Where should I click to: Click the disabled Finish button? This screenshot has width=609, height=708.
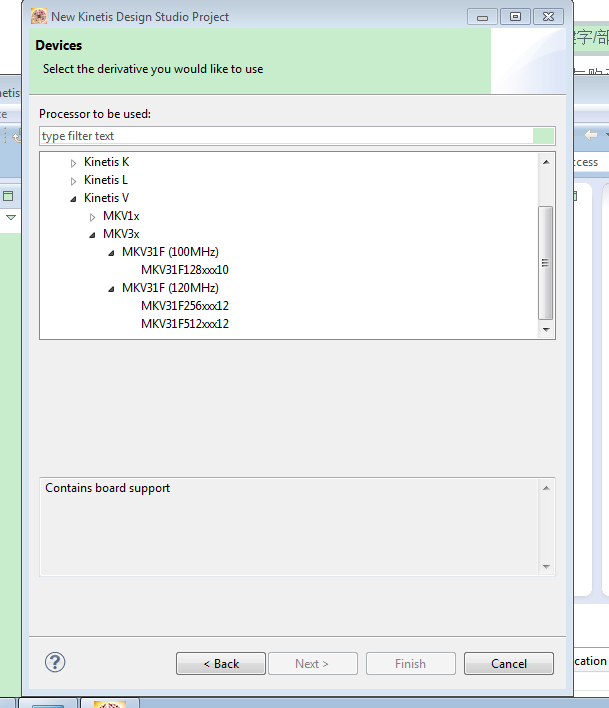(x=410, y=663)
